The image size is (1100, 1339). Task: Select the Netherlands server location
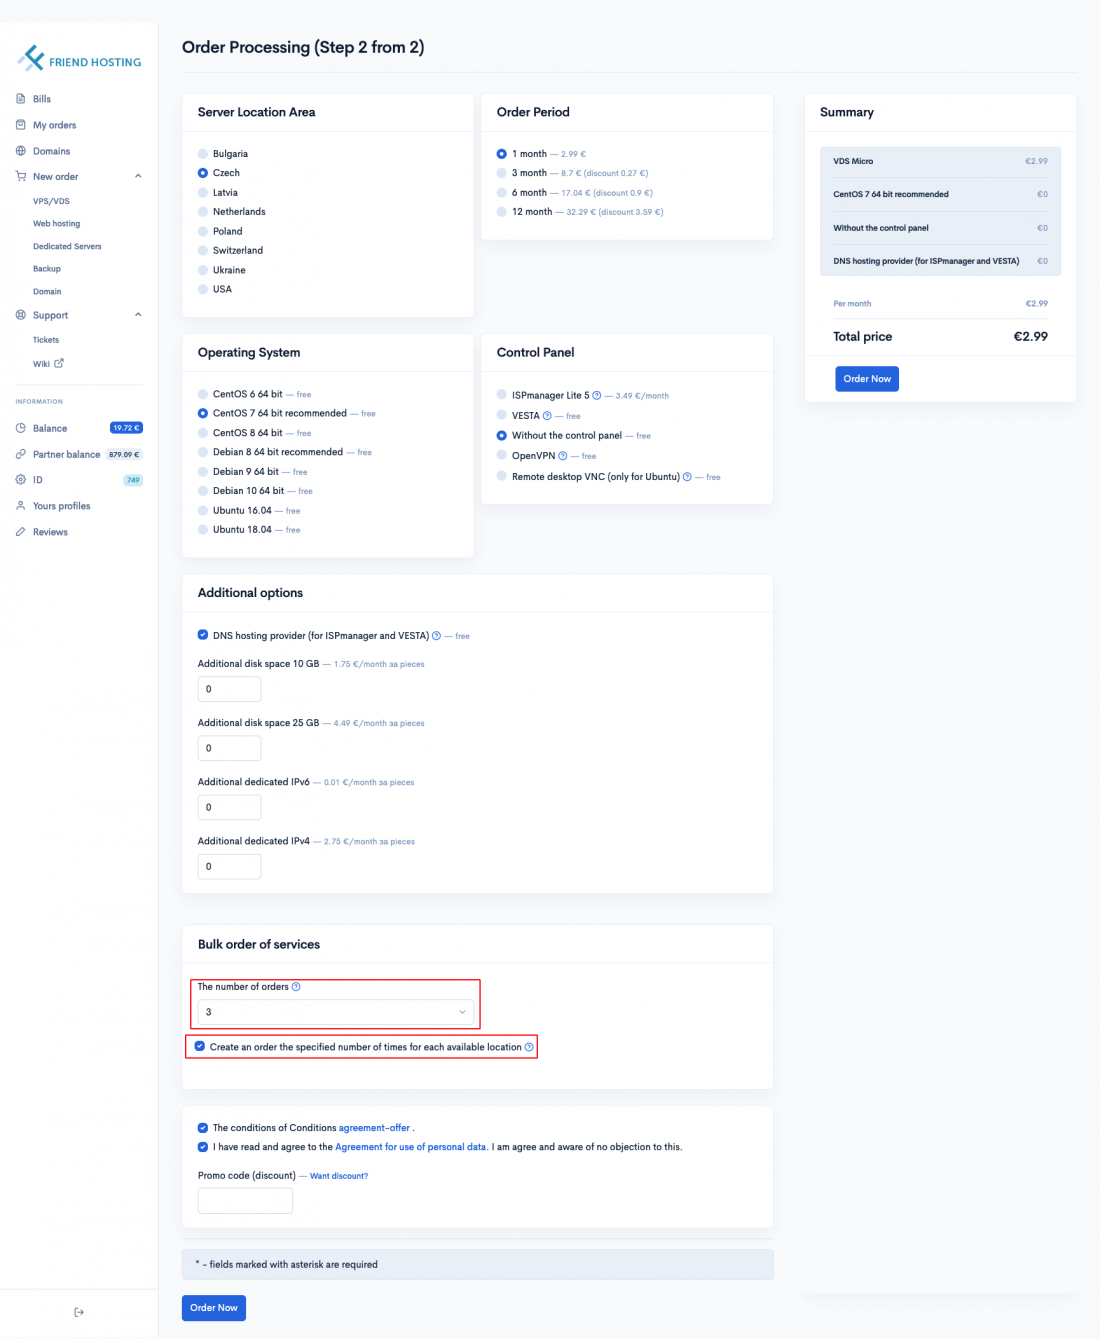[x=203, y=212]
